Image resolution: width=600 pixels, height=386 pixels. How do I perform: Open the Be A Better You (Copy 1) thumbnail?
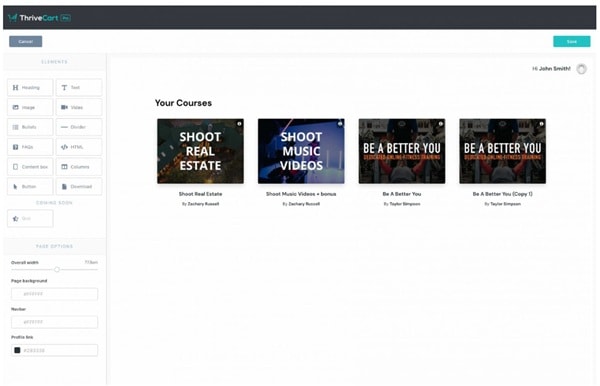click(x=502, y=151)
